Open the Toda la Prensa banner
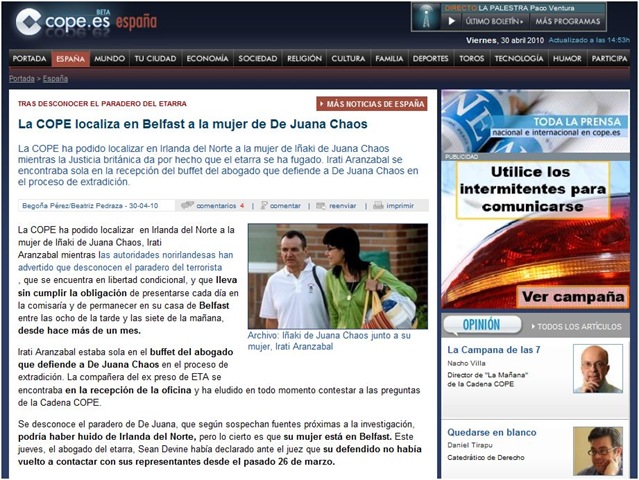 pos(535,121)
